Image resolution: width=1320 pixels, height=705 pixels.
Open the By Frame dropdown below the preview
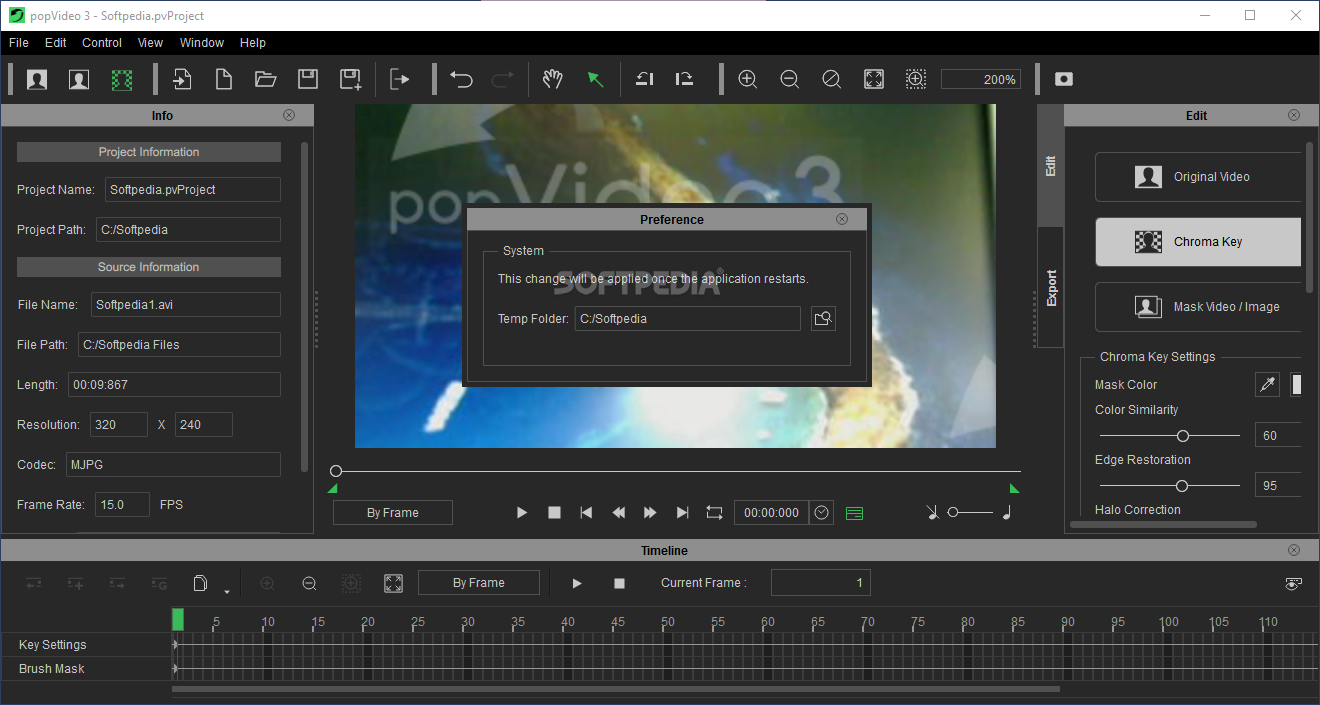pyautogui.click(x=393, y=513)
